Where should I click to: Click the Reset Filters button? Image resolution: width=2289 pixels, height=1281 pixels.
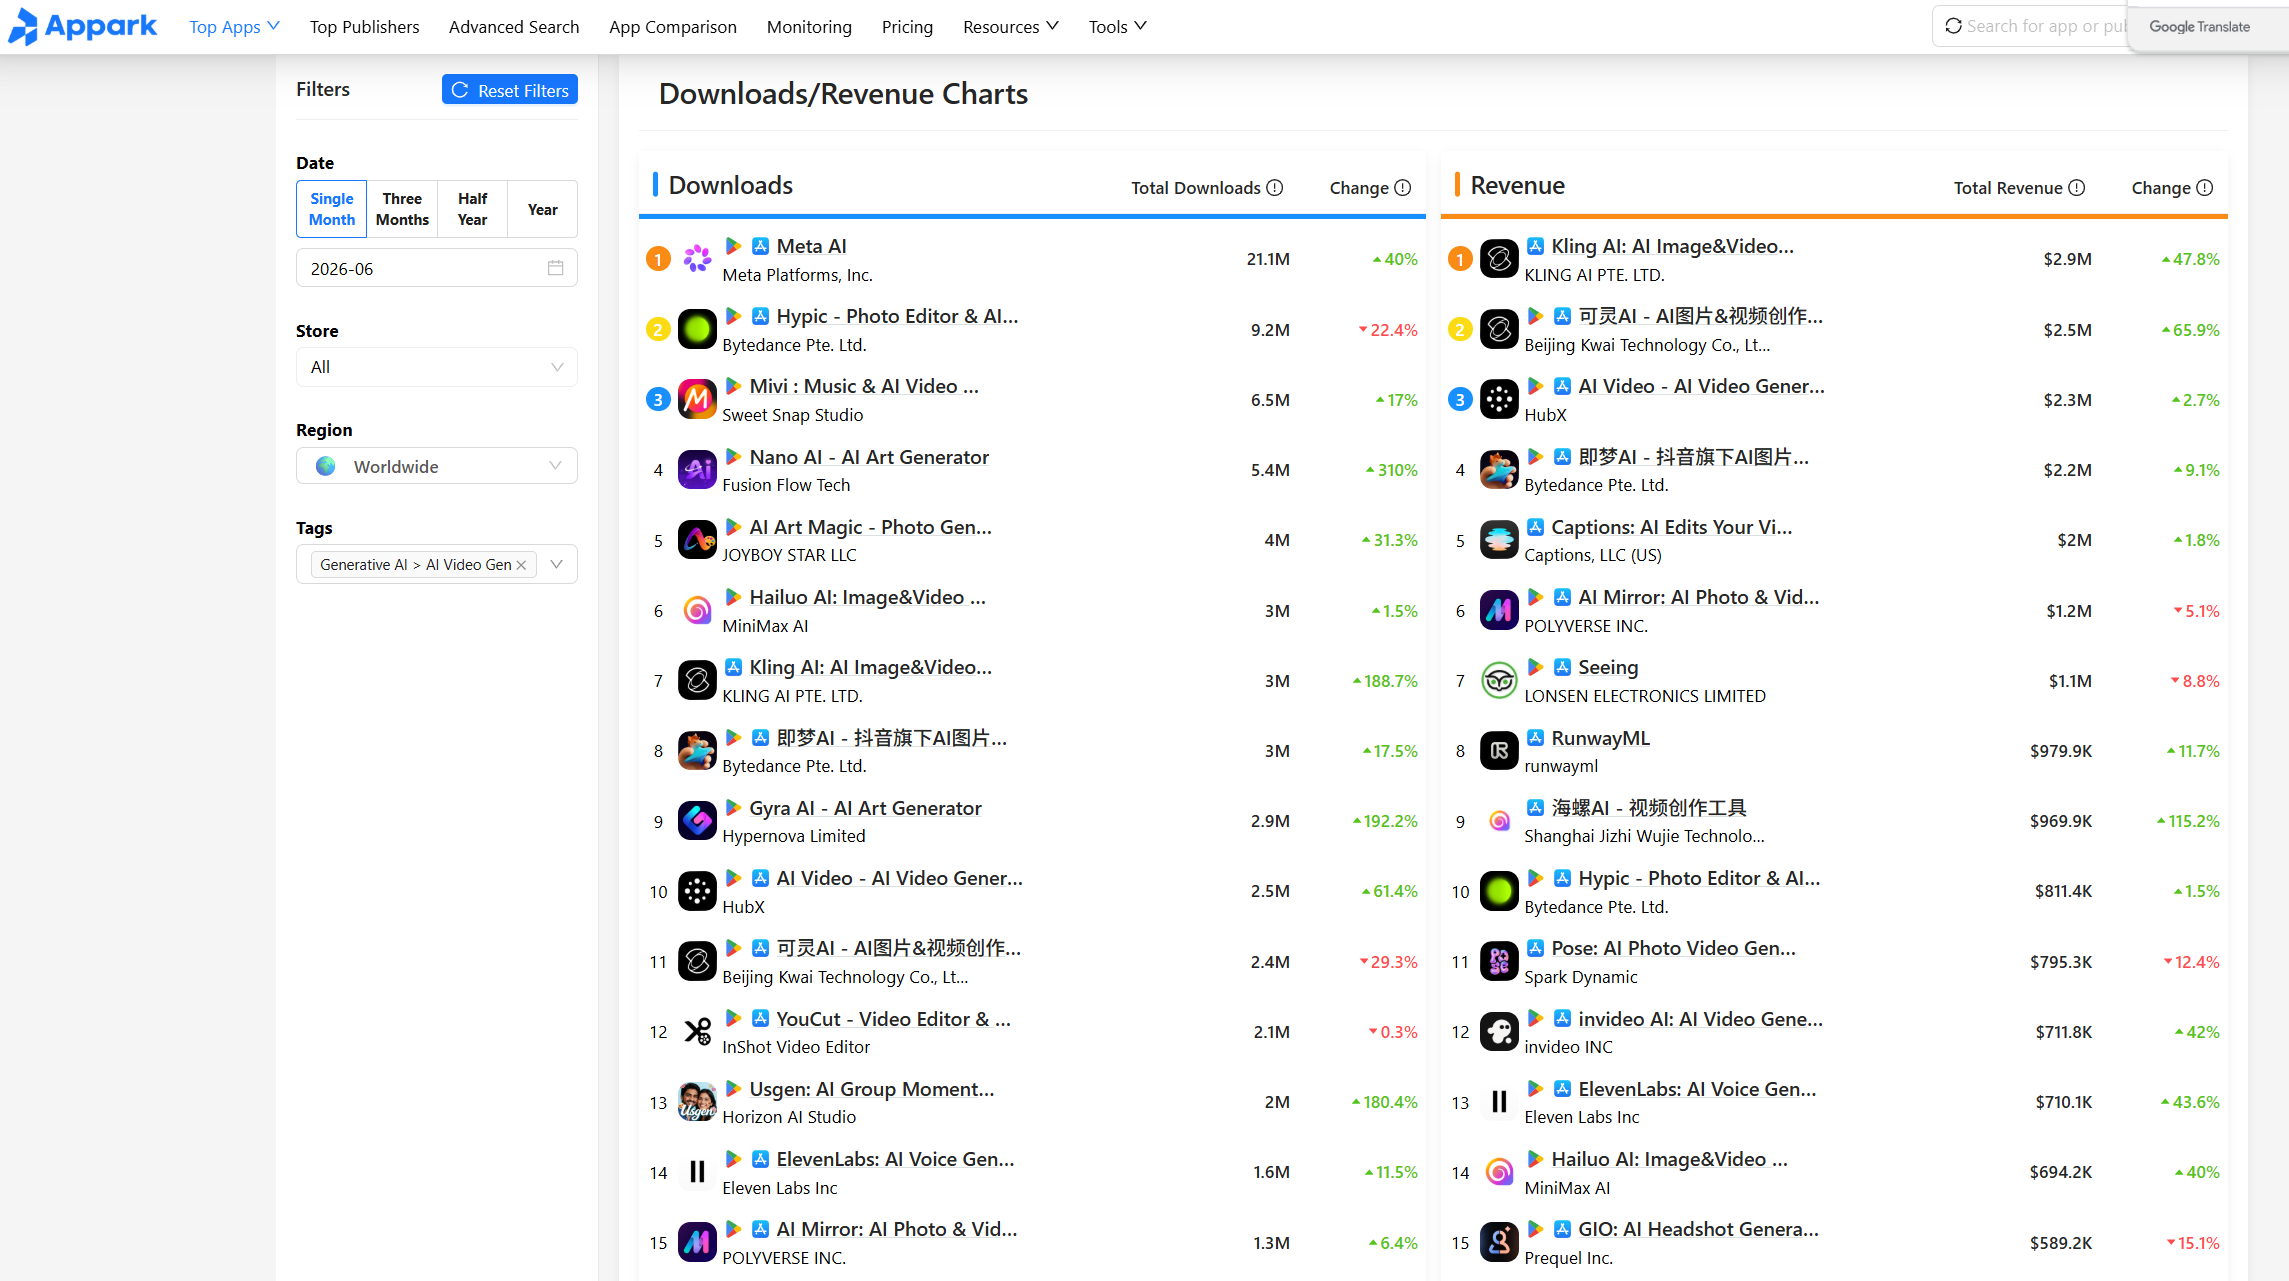tap(510, 90)
